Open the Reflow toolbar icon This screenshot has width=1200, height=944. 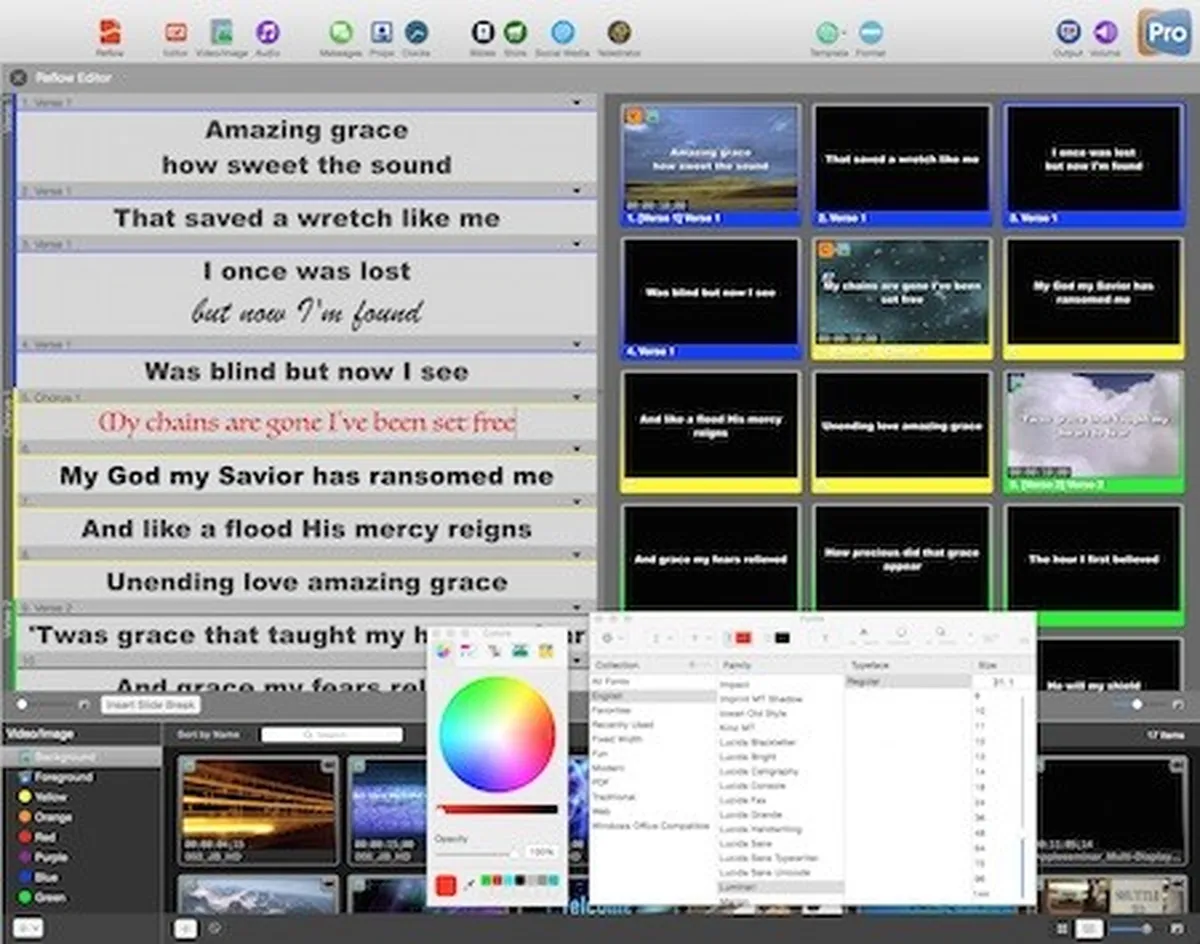(x=110, y=33)
